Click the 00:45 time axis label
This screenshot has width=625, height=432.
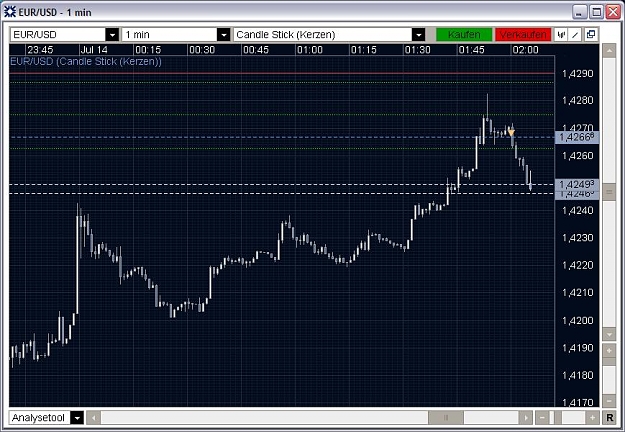[x=256, y=50]
